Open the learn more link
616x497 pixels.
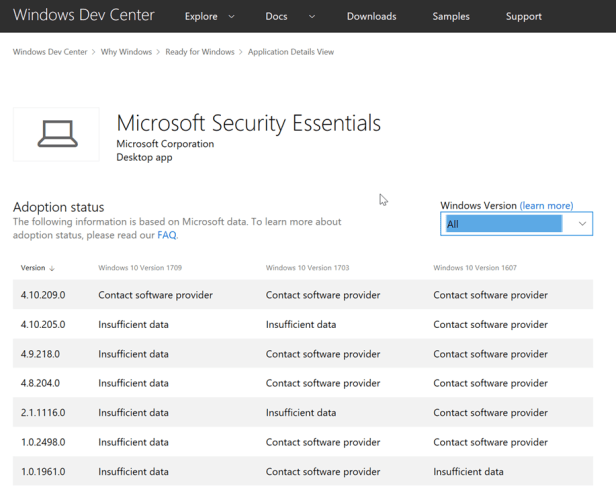tap(546, 205)
